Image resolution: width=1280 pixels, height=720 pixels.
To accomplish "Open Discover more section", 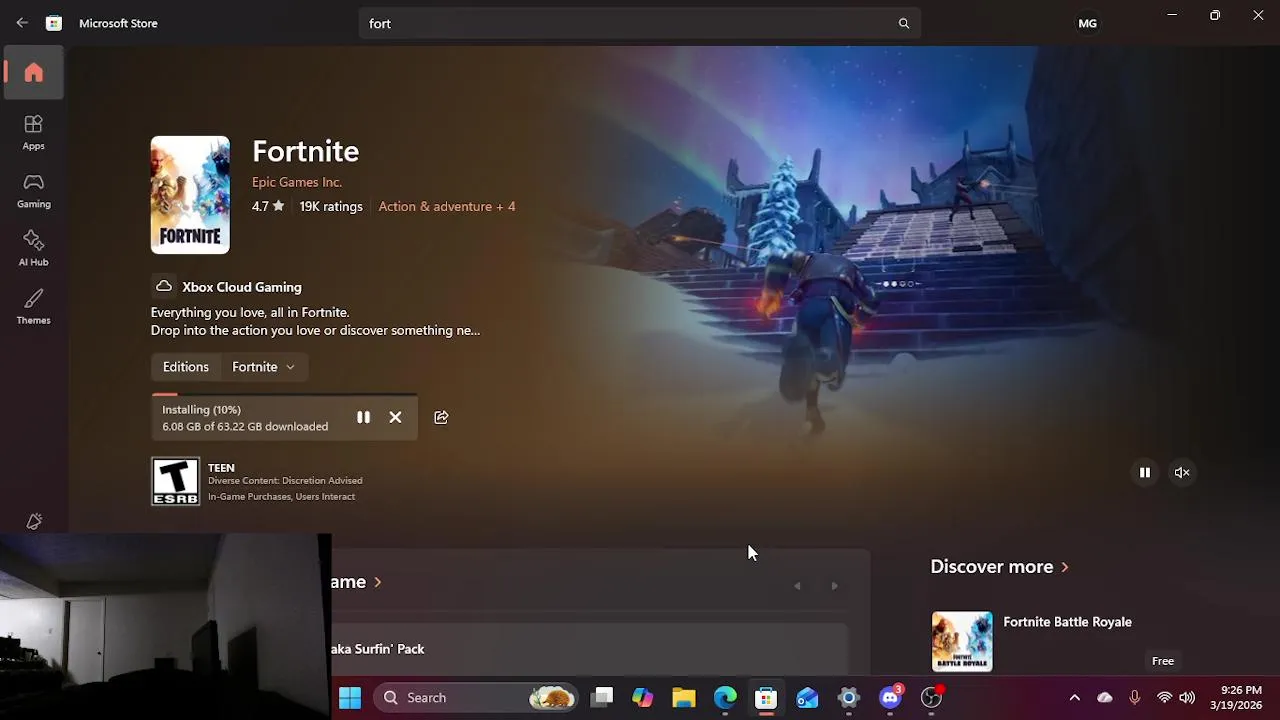I will pyautogui.click(x=999, y=567).
